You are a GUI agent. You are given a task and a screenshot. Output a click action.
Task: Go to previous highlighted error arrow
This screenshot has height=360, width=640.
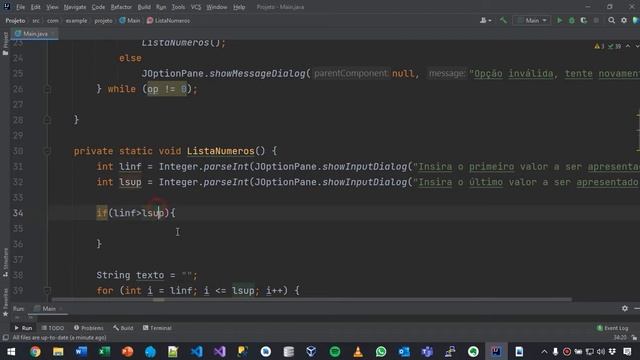point(628,46)
